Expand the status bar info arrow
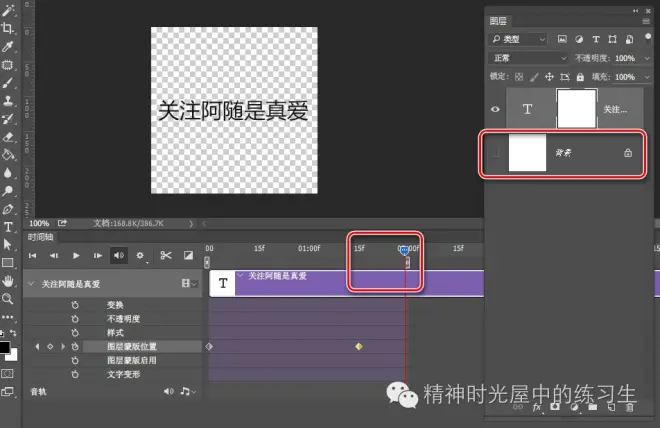 coord(191,223)
